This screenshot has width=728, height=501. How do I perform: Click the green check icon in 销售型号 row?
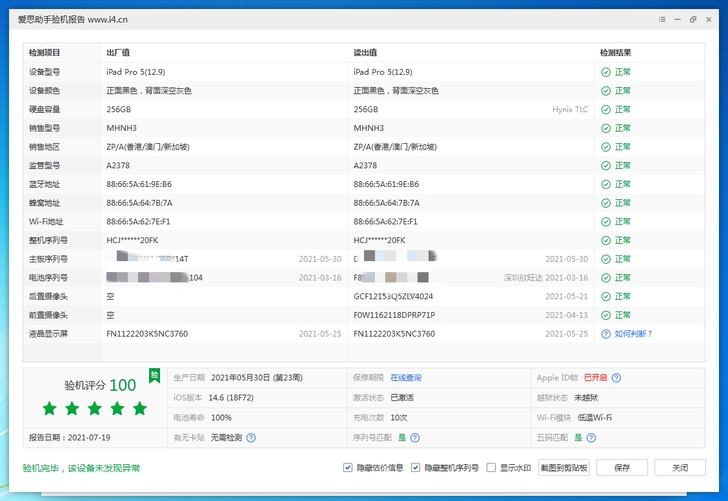coord(606,128)
